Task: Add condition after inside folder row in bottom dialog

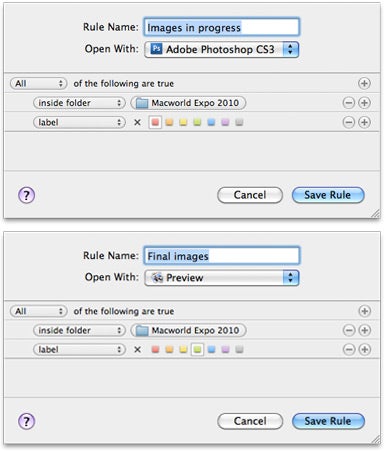Action: click(365, 330)
